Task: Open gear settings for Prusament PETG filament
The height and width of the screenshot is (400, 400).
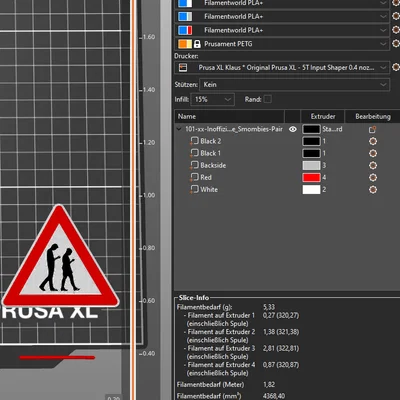Action: pos(396,43)
